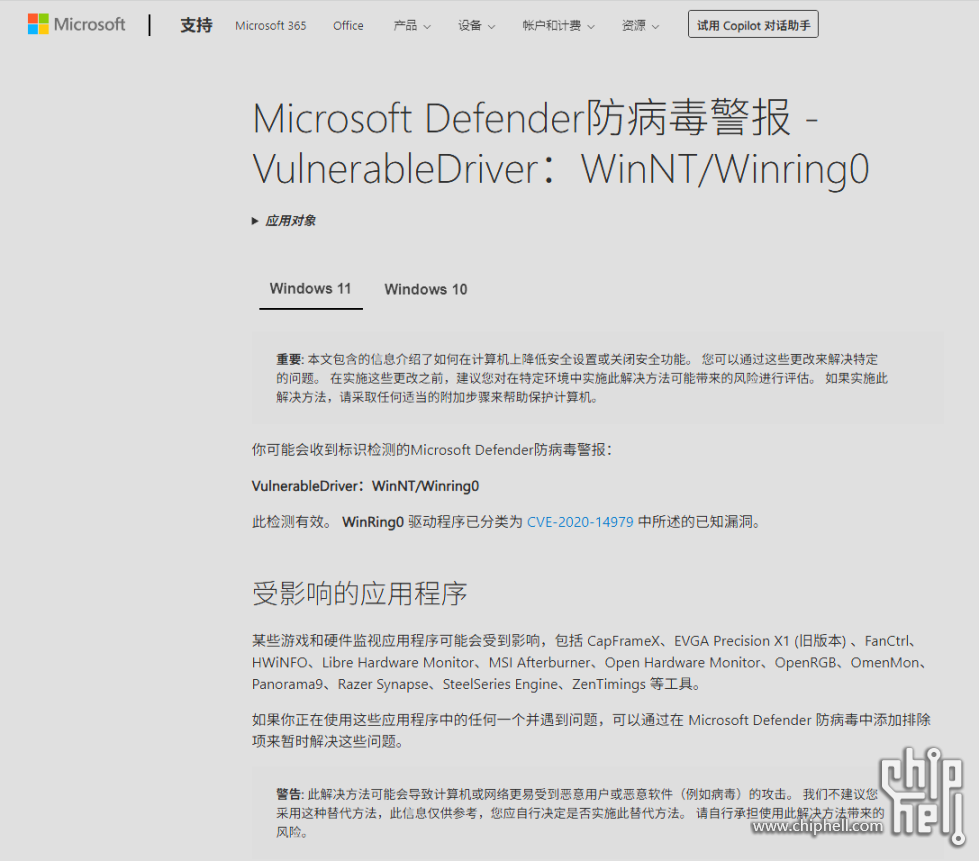
Task: Click the HWiNFO text in list
Action: [280, 662]
